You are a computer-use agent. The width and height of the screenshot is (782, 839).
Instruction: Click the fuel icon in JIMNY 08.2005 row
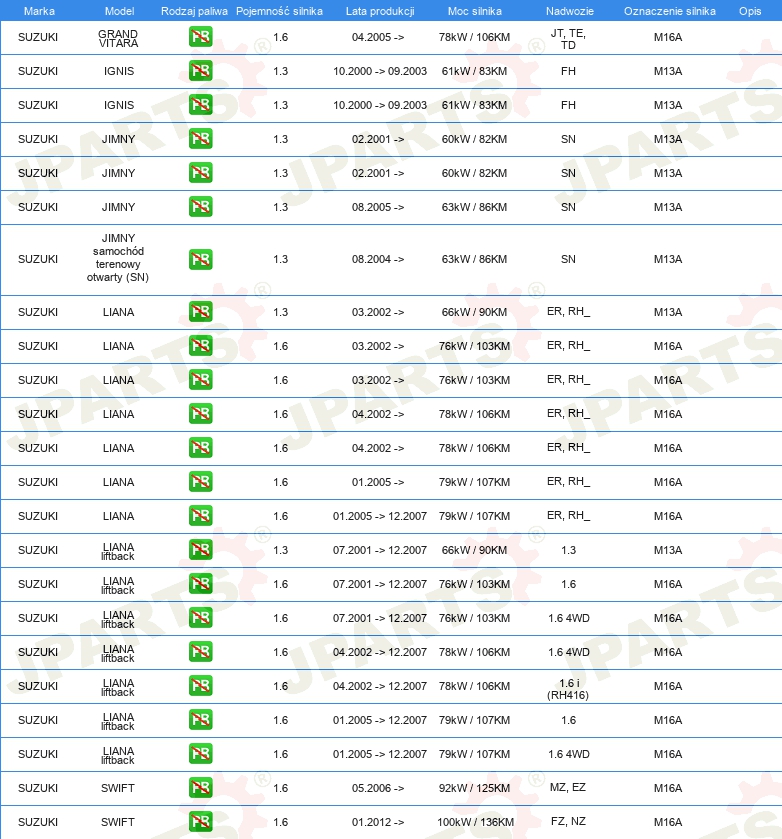(x=201, y=207)
